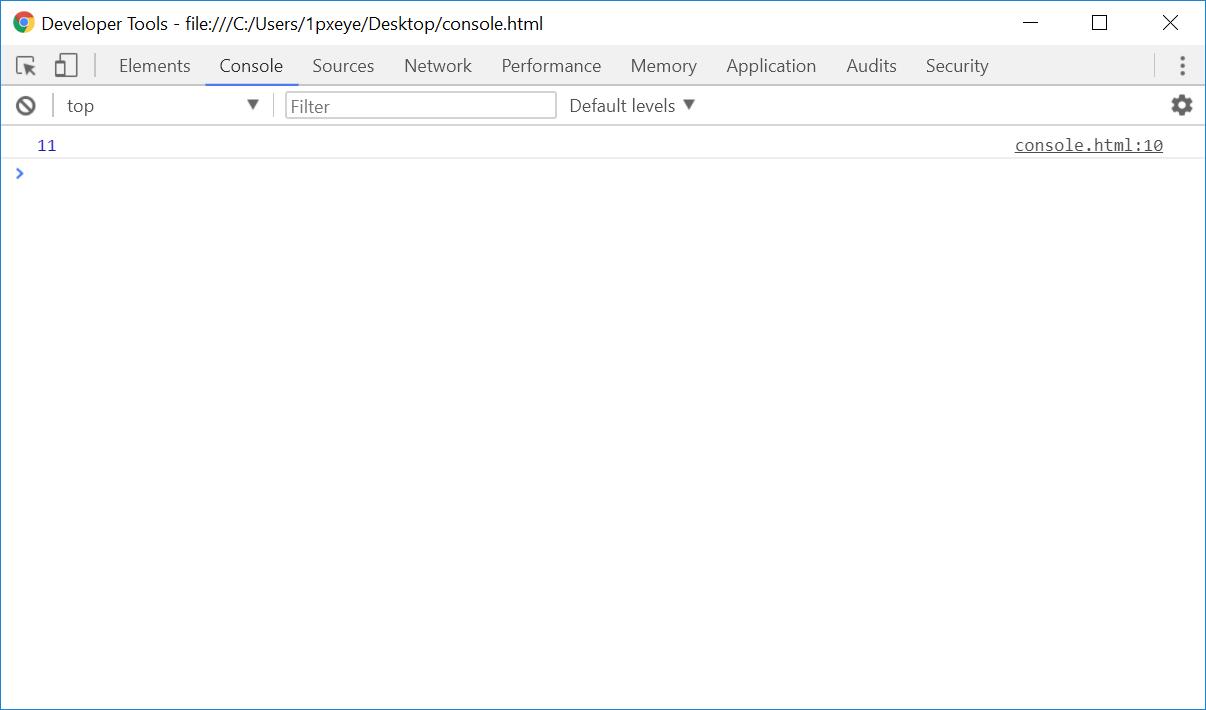Select the Performance tab
Screen dimensions: 1206x710
point(551,66)
